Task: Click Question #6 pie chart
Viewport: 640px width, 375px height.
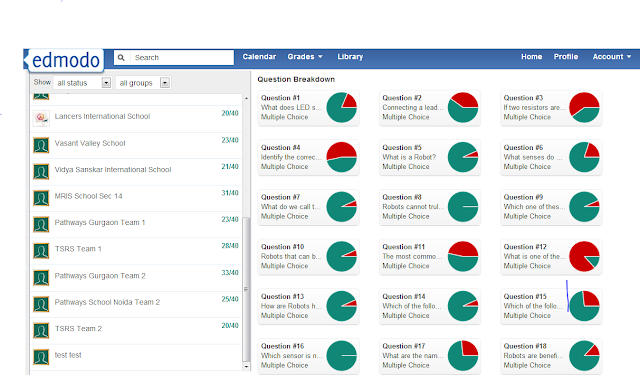Action: click(584, 157)
